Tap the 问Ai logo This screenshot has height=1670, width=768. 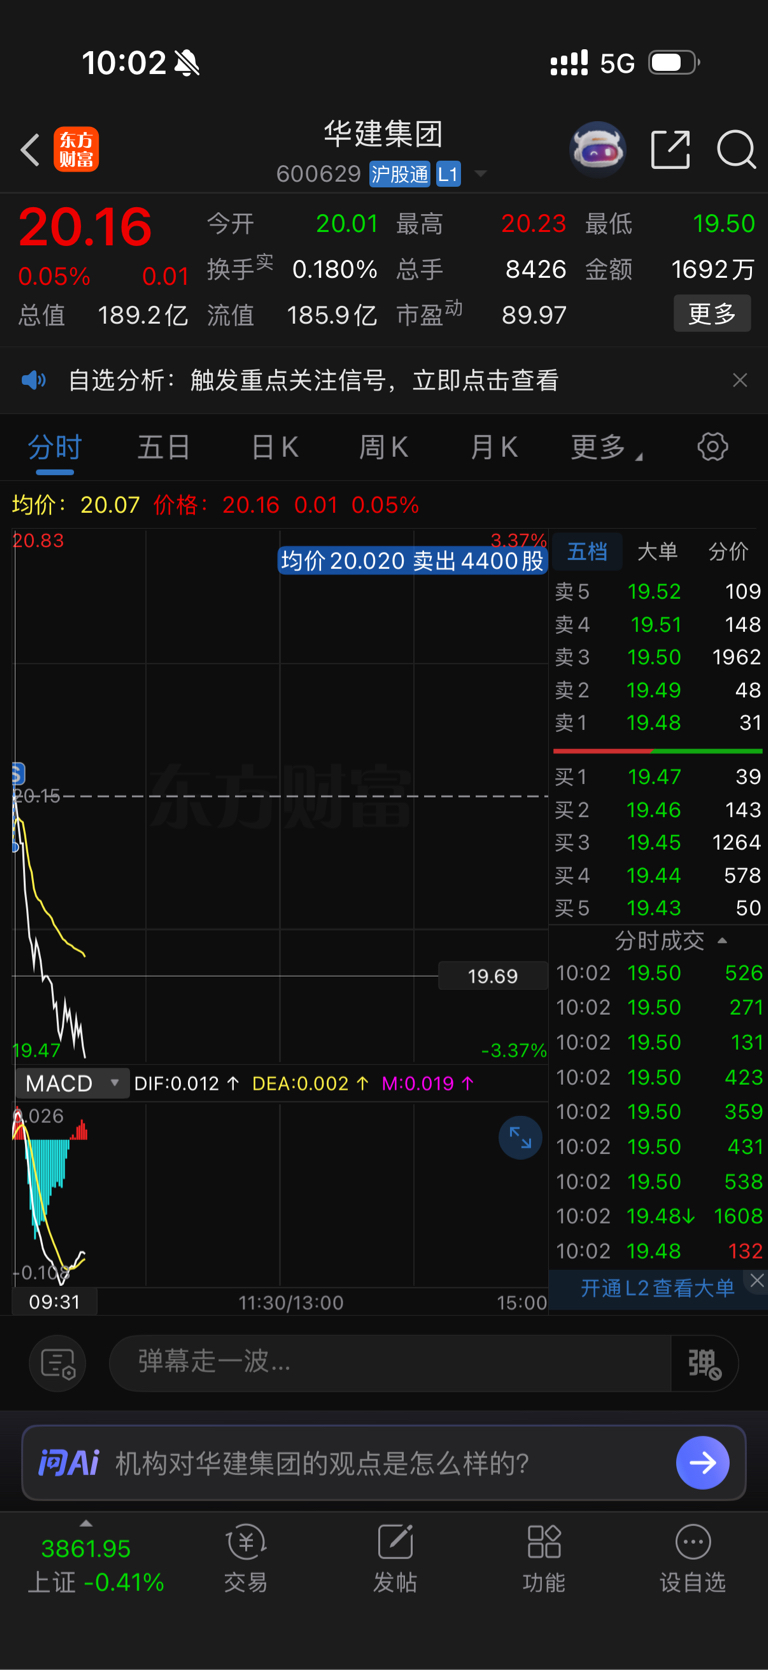(68, 1463)
